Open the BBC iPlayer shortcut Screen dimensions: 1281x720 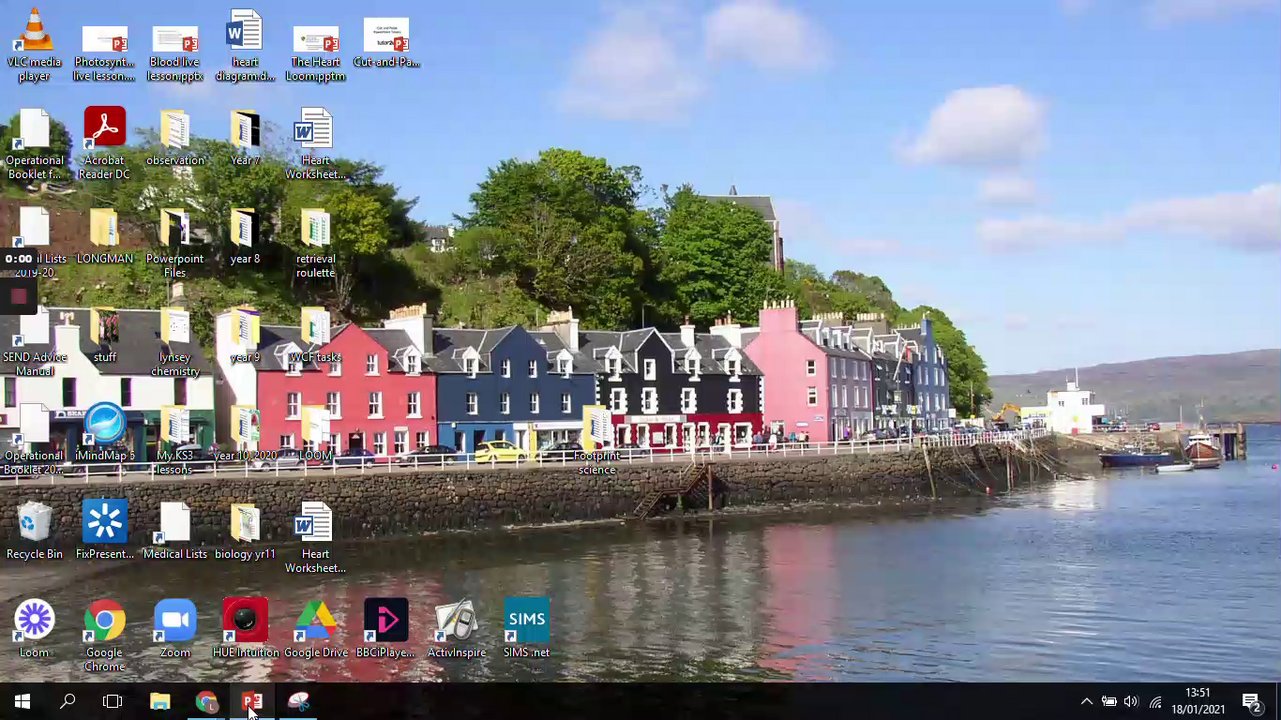[385, 622]
